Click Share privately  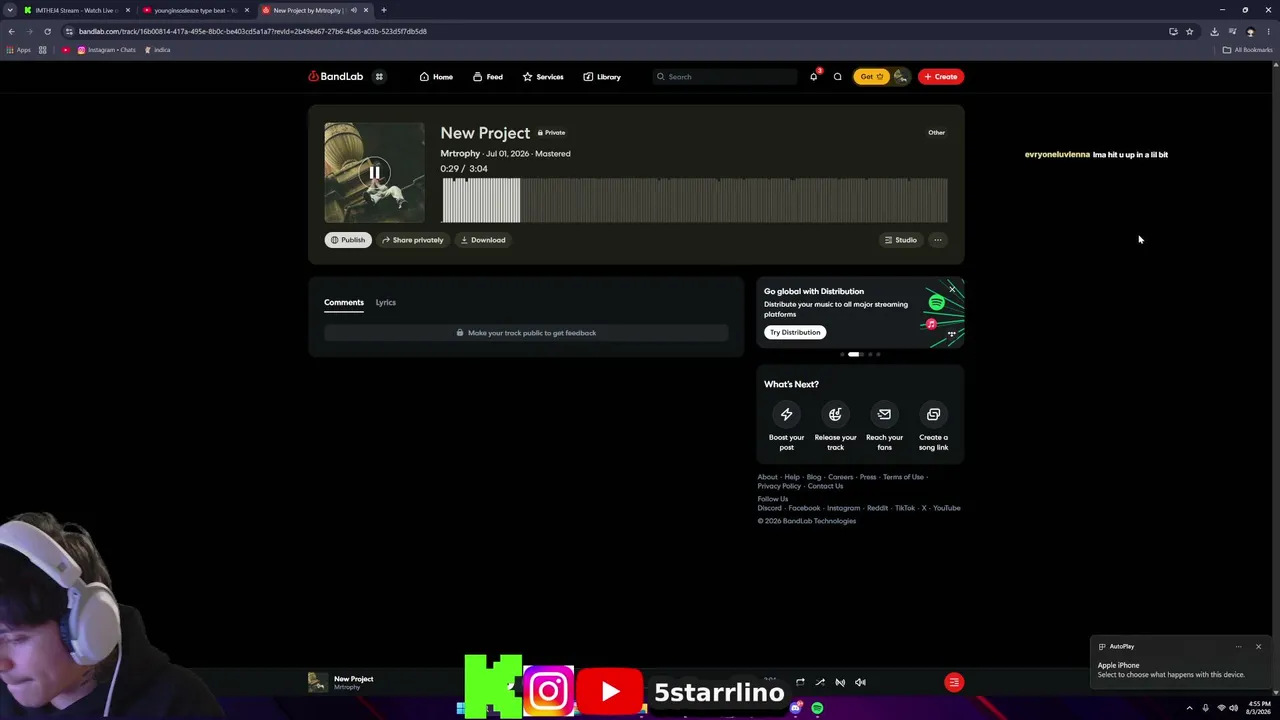pos(413,240)
